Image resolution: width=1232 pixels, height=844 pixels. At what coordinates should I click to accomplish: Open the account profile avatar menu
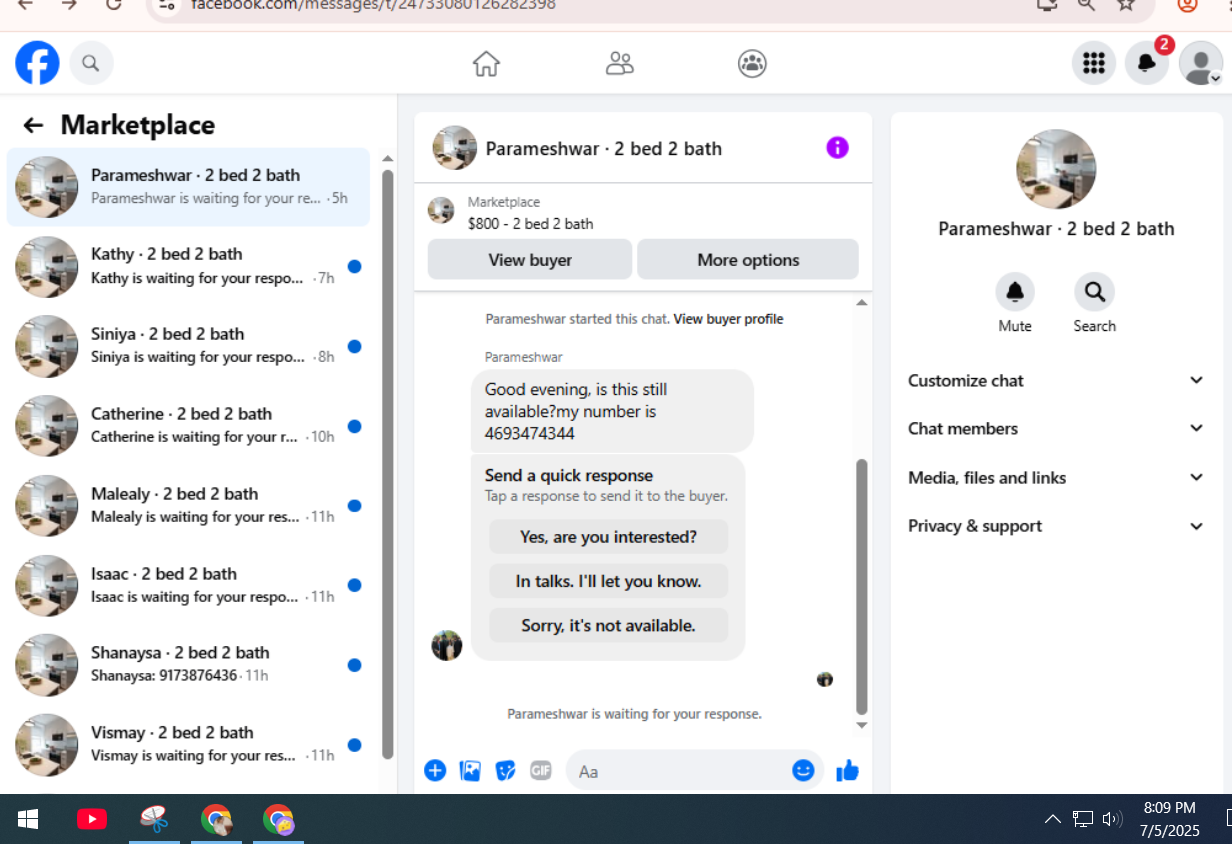(1200, 64)
